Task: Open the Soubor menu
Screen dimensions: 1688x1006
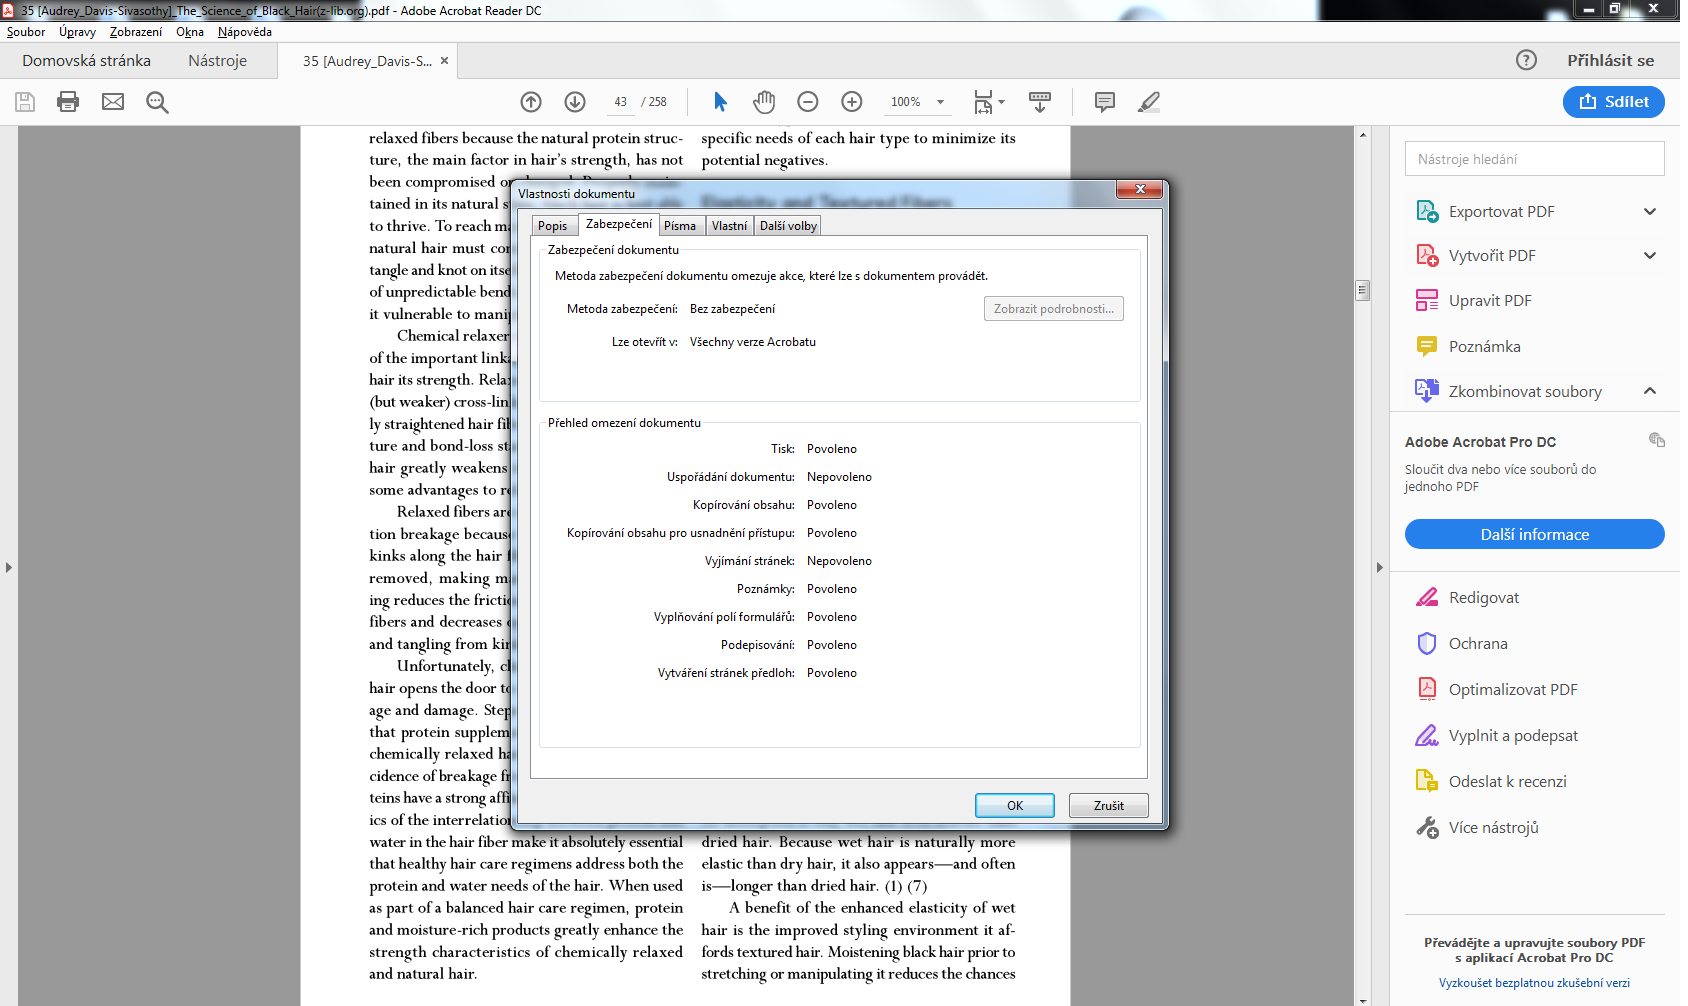Action: point(26,32)
